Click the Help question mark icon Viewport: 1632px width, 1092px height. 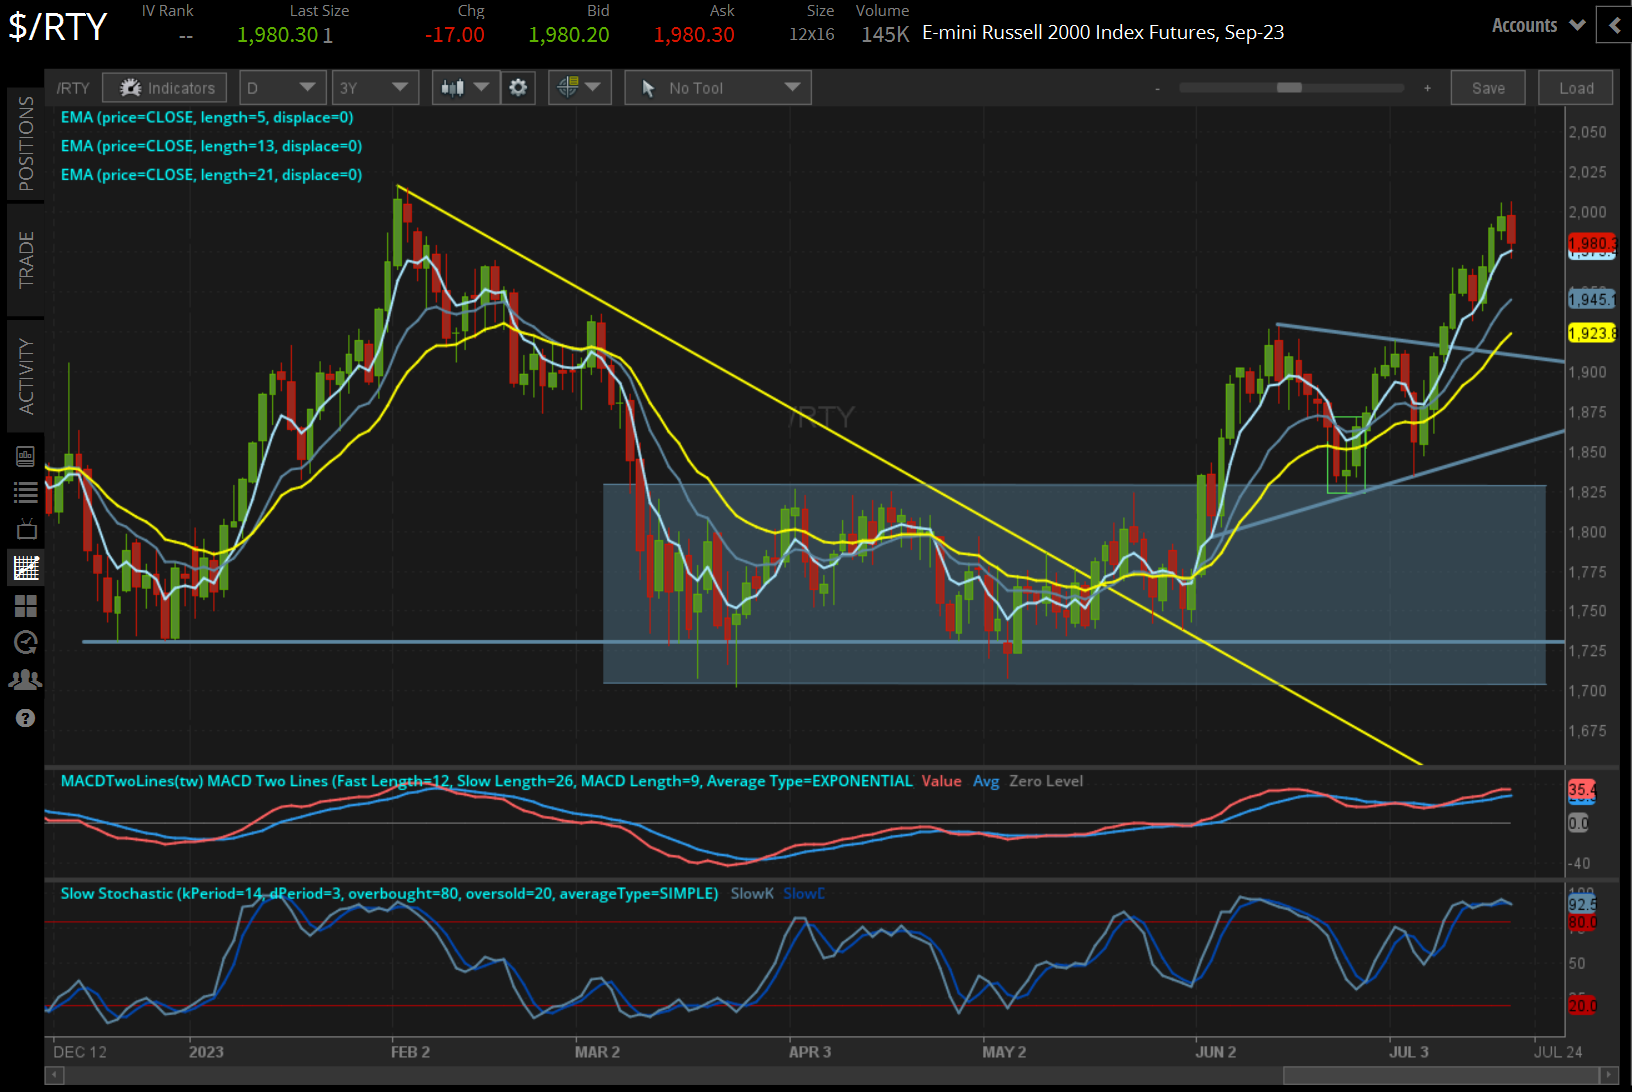[x=26, y=718]
